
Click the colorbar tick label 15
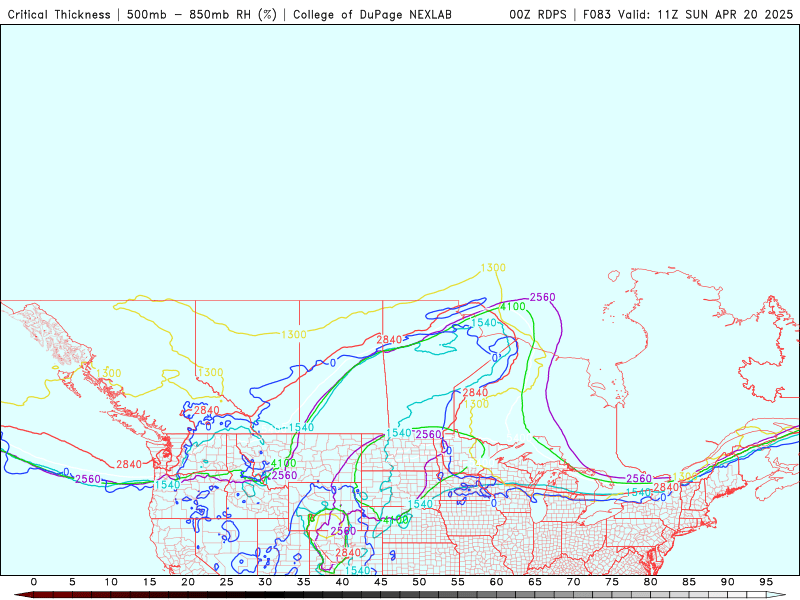coord(149,582)
